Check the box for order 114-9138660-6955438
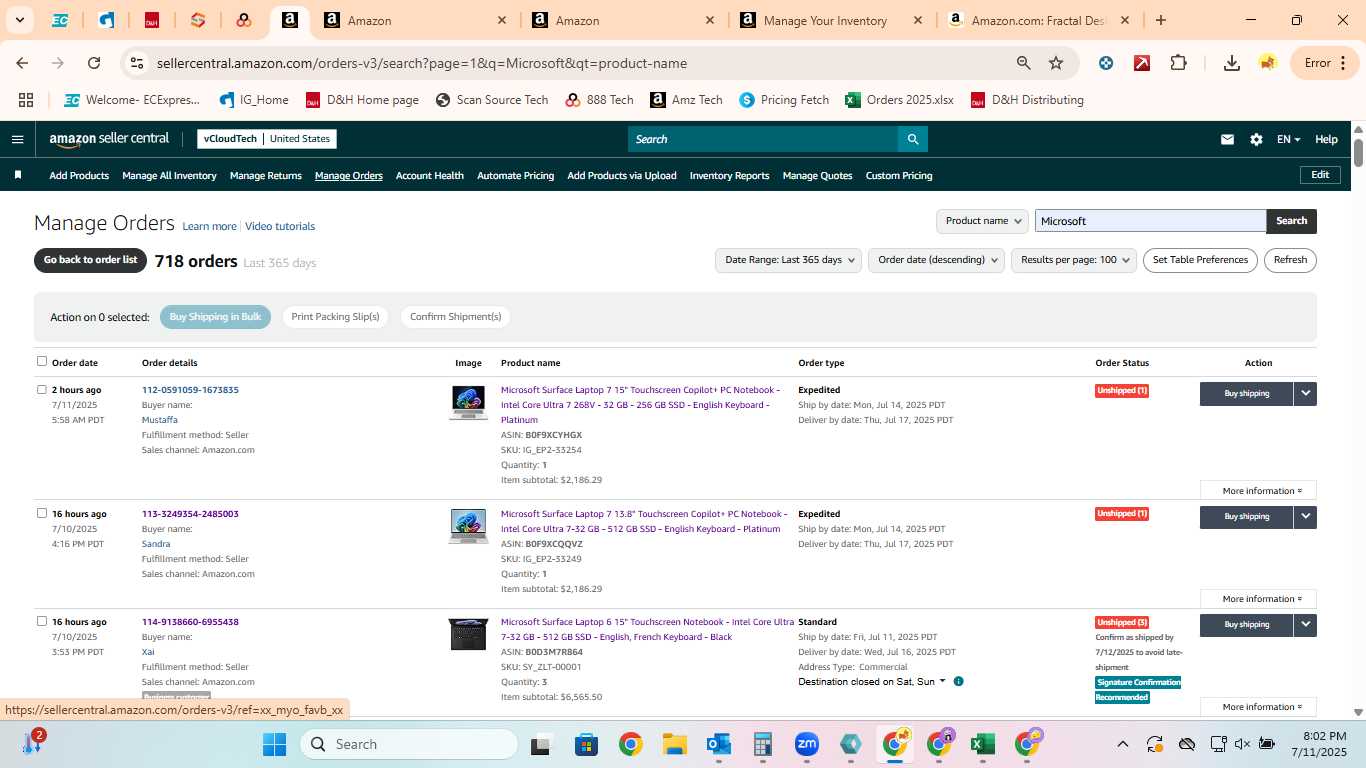This screenshot has height=768, width=1366. tap(42, 621)
